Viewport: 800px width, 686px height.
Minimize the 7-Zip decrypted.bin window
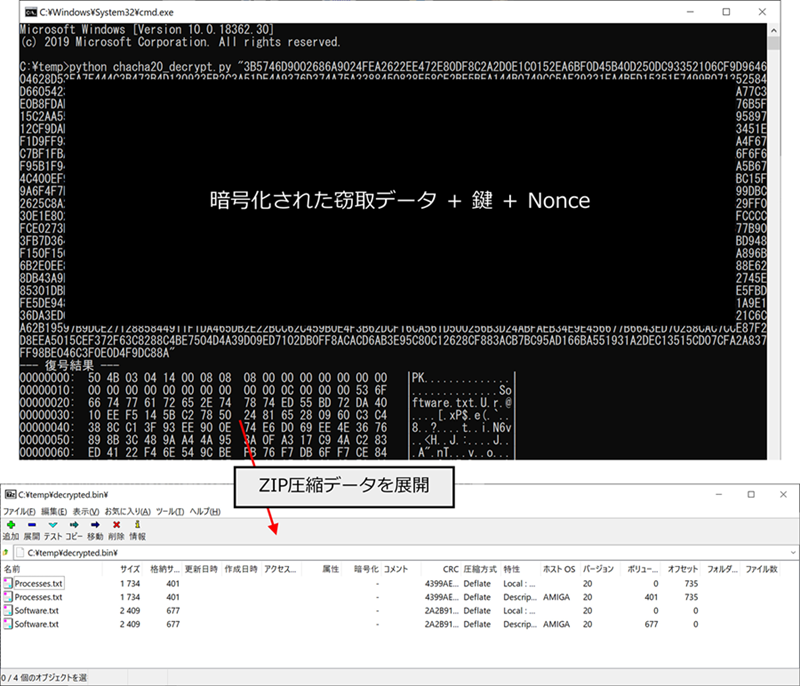[719, 494]
